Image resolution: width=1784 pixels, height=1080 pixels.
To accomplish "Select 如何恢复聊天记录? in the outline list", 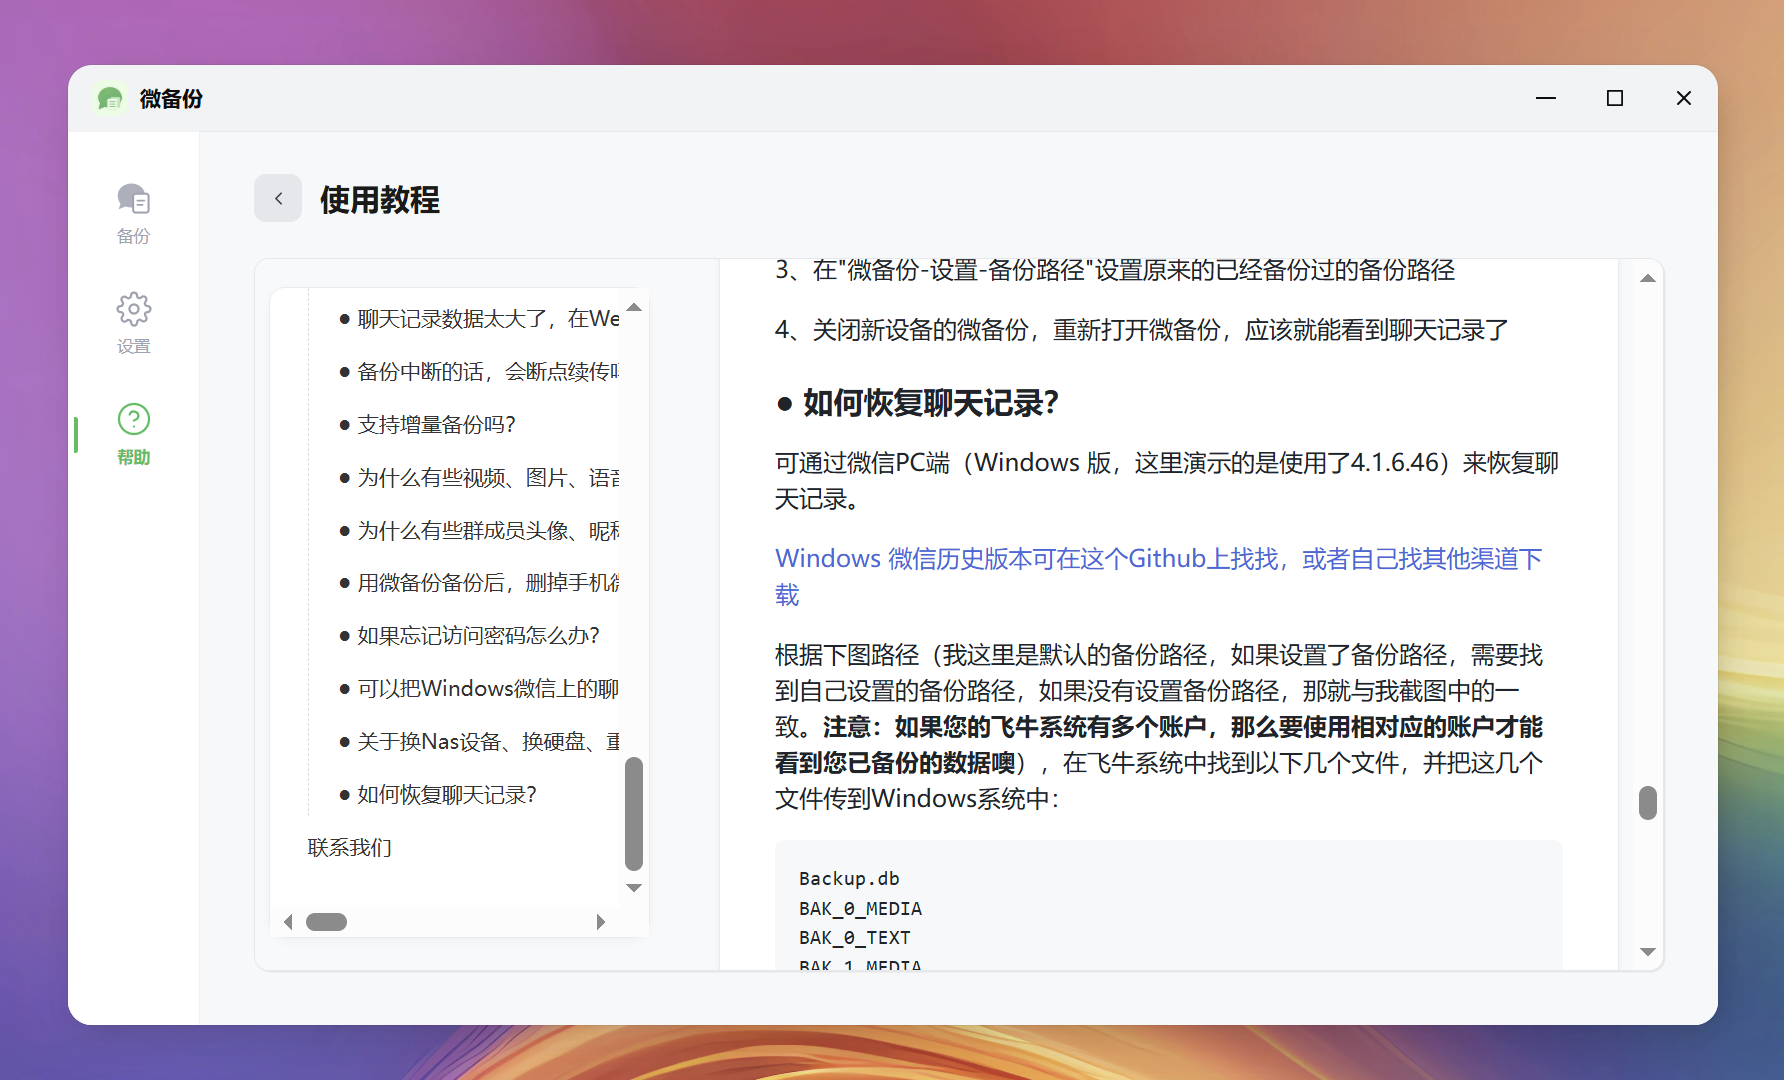I will 439,795.
